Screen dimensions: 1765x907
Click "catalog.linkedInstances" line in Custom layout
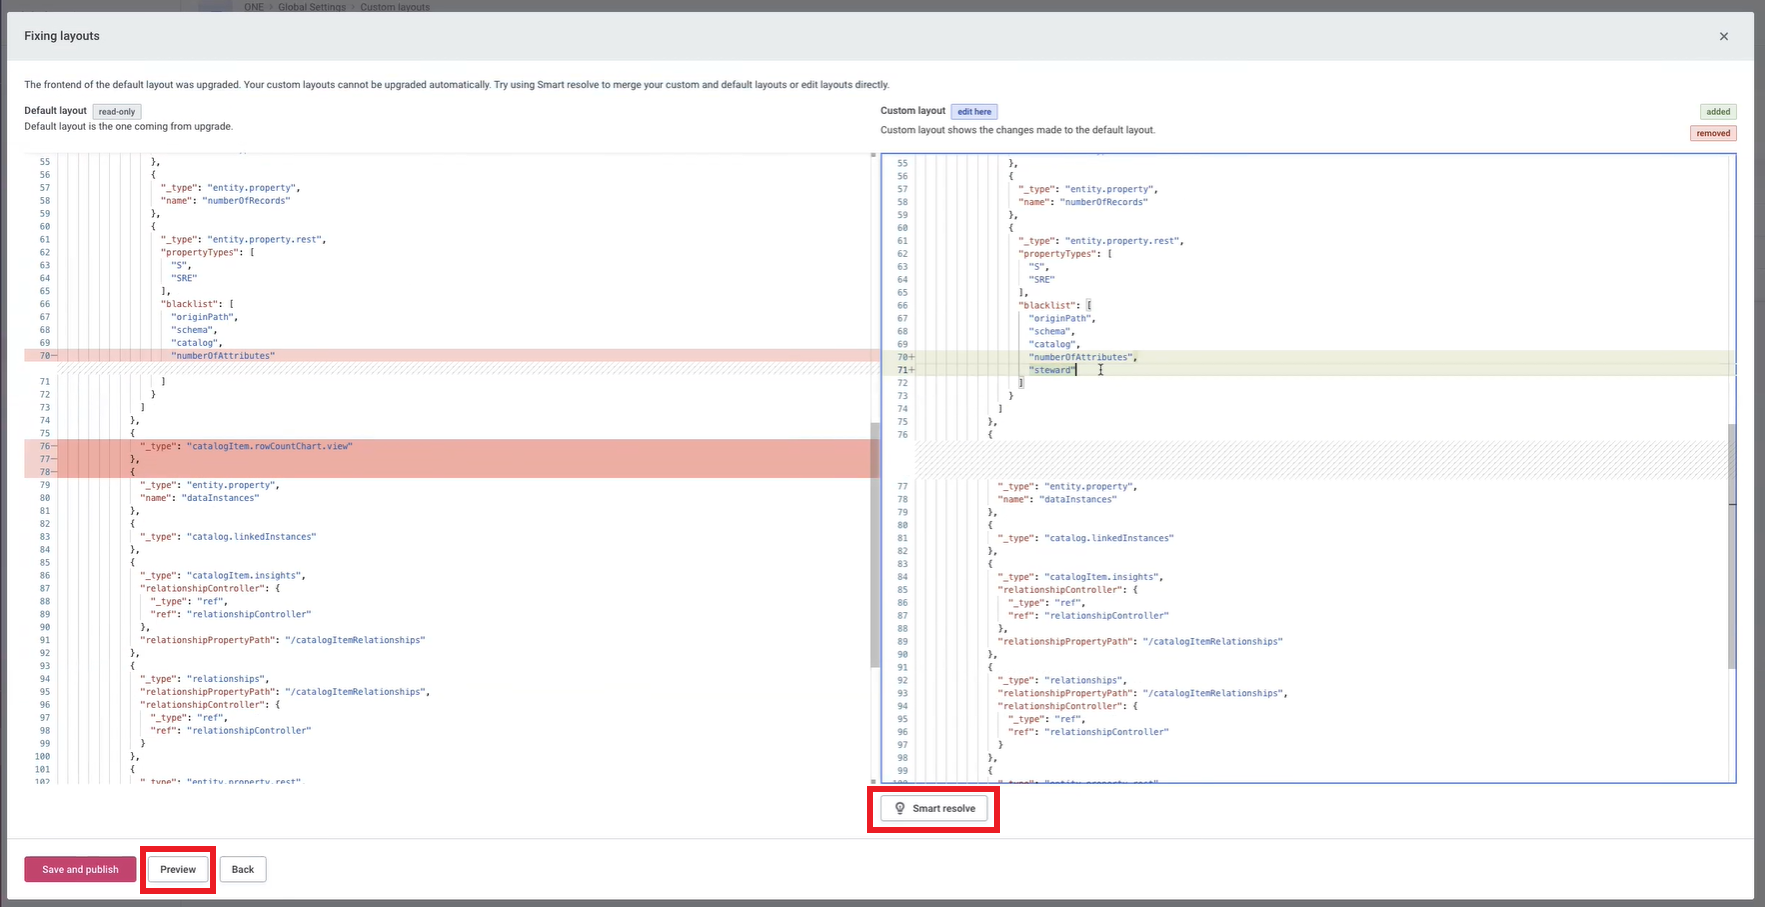click(1109, 538)
